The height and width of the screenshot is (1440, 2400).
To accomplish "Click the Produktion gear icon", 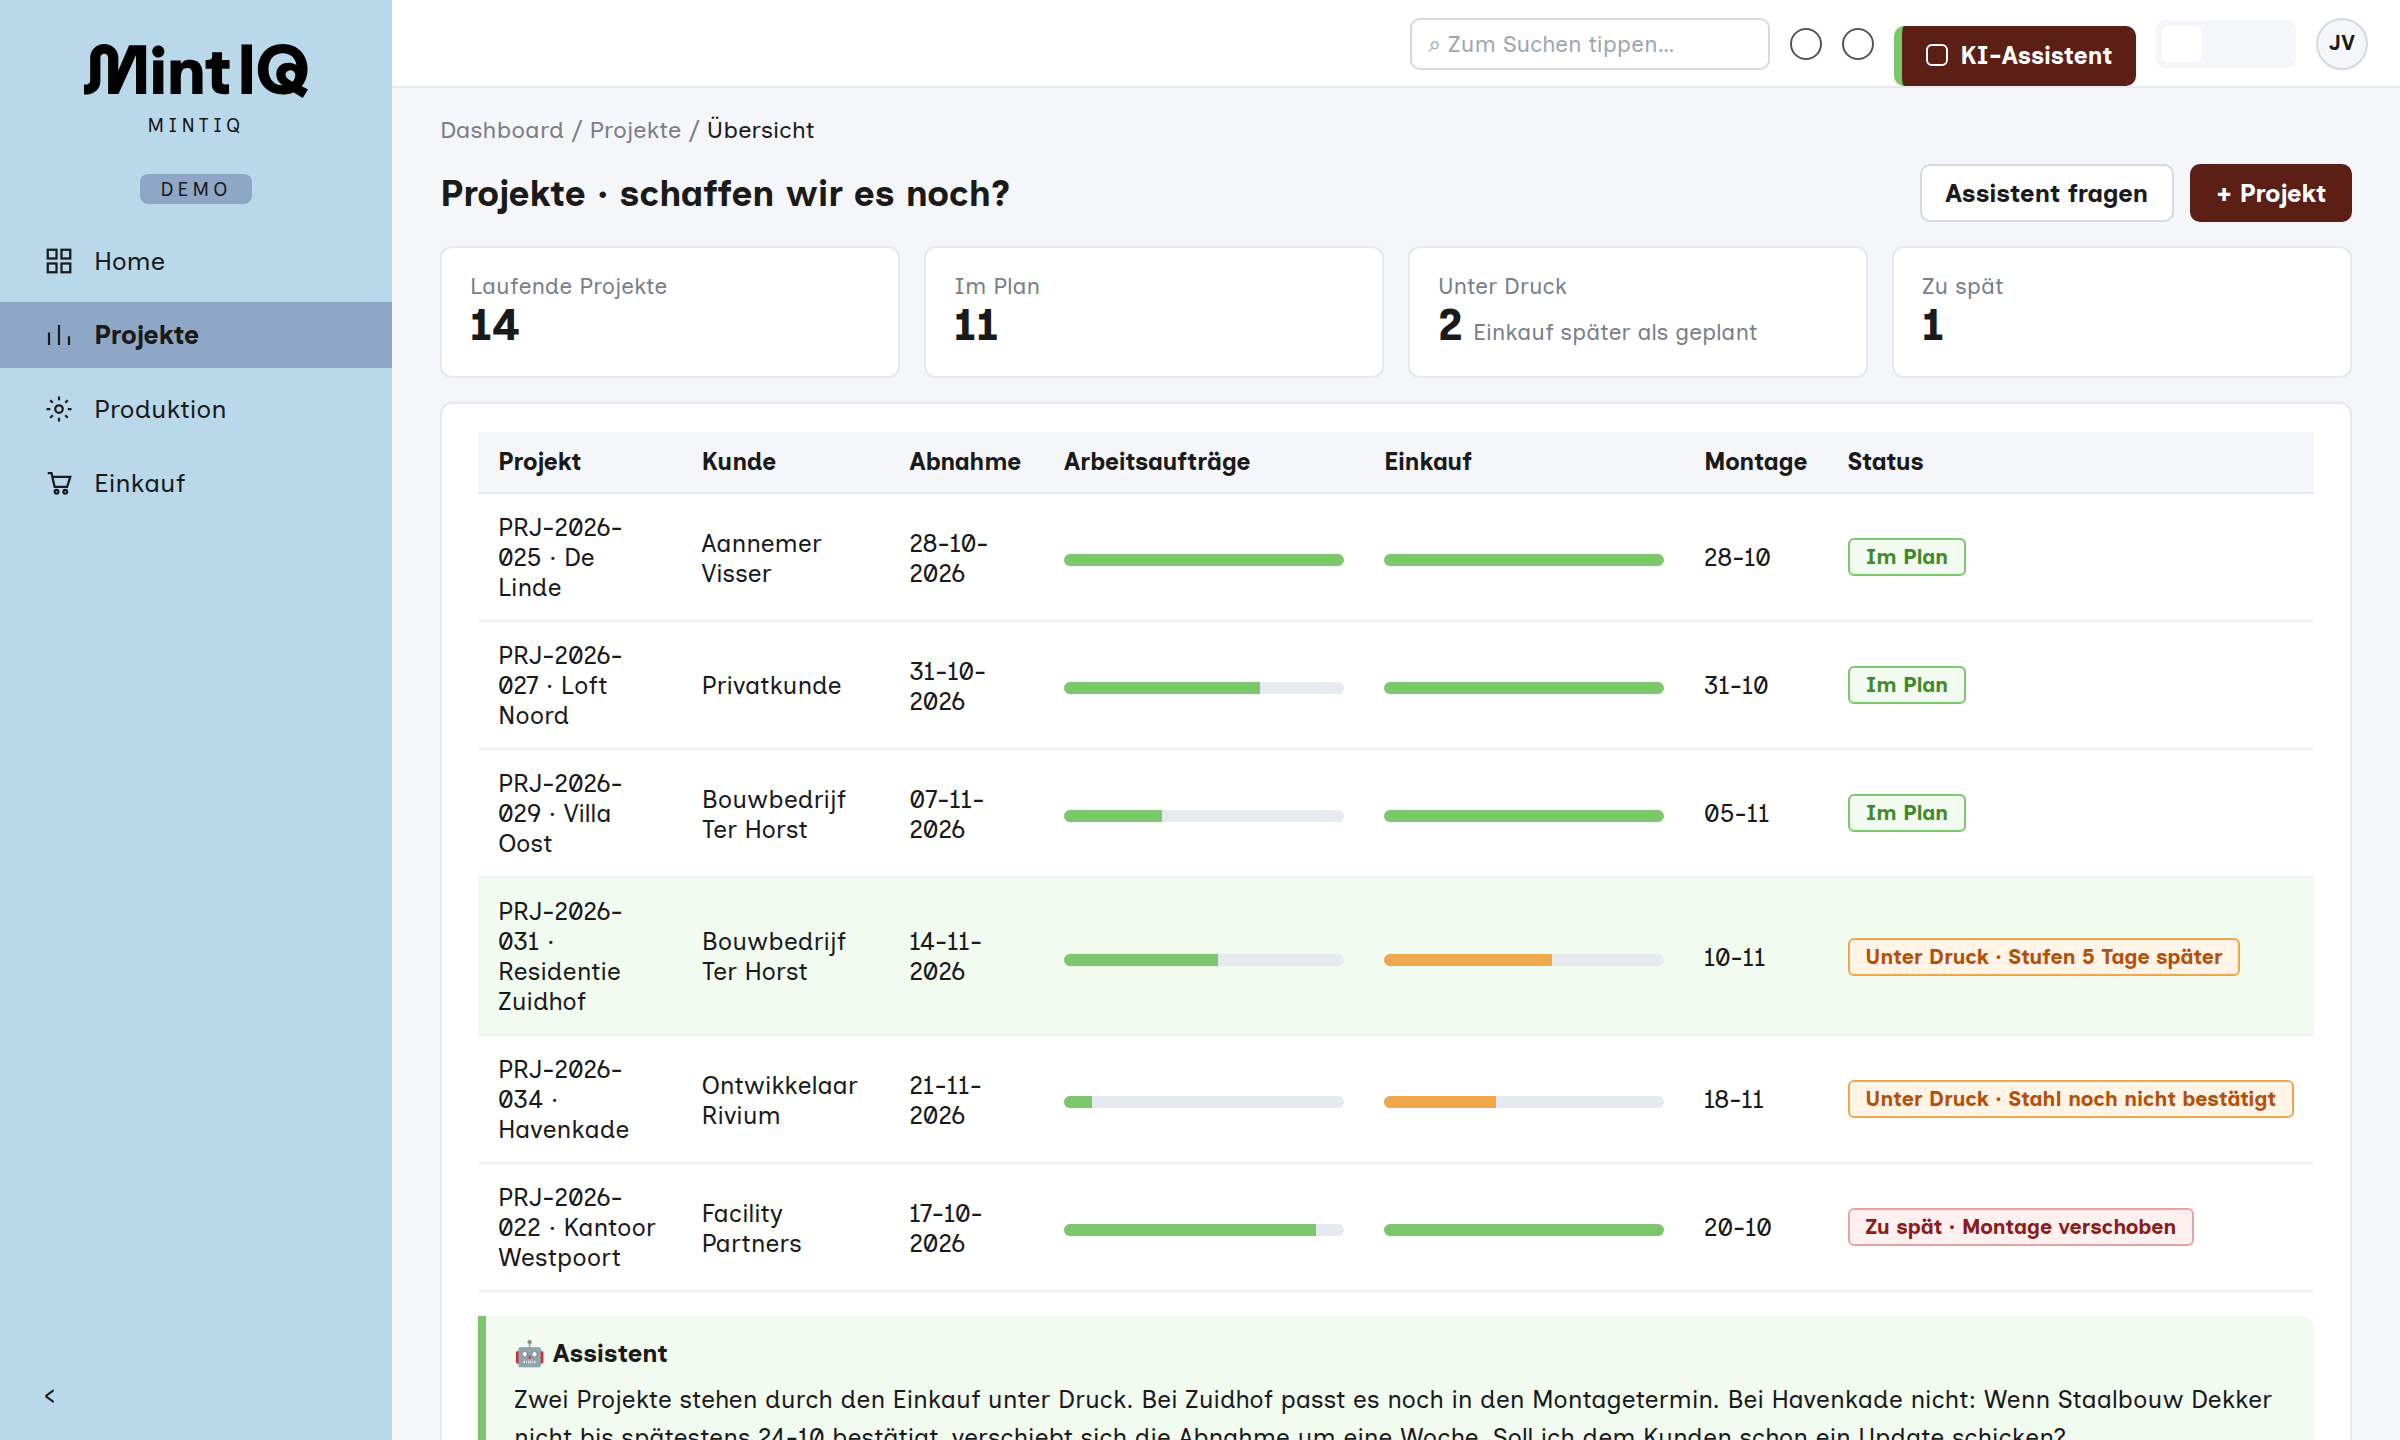I will coord(59,409).
